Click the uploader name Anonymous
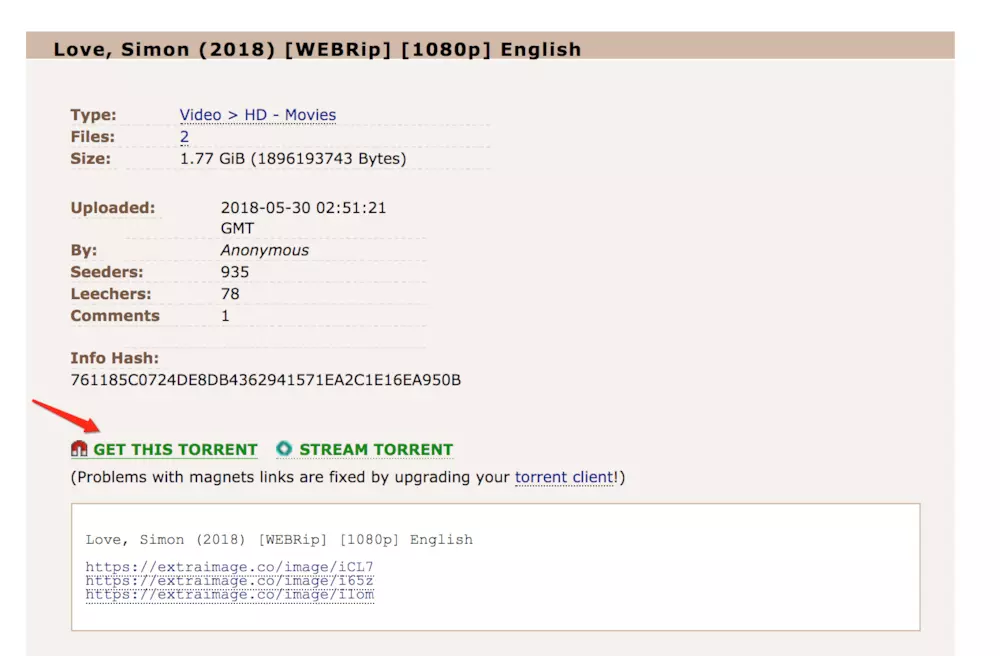 click(x=264, y=251)
